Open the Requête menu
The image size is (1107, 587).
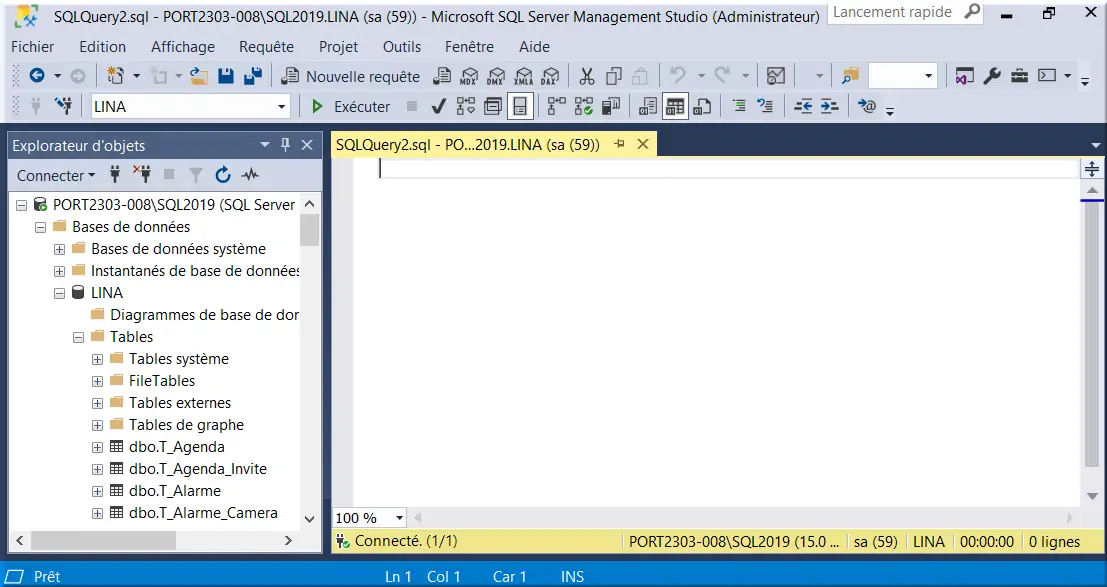(x=266, y=47)
